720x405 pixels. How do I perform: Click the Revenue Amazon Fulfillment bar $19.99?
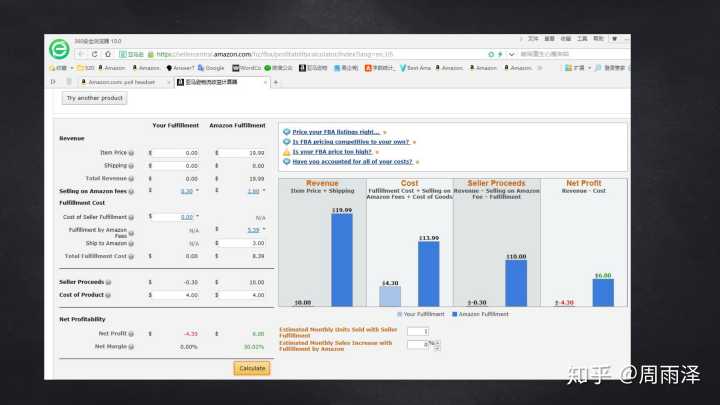click(x=342, y=260)
